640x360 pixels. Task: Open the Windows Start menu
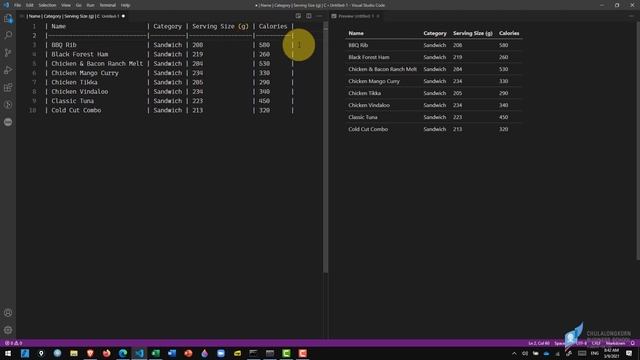pos(8,353)
